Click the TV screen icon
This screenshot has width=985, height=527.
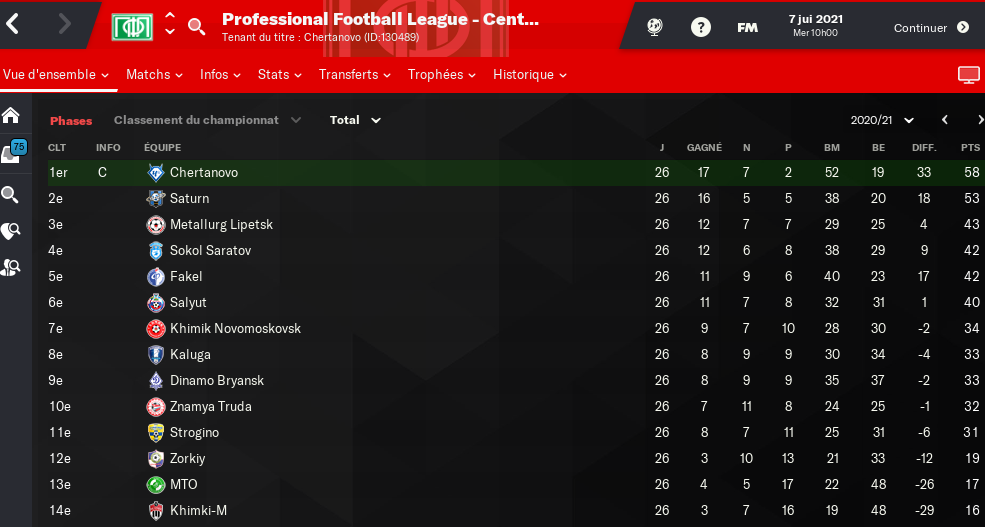click(967, 75)
